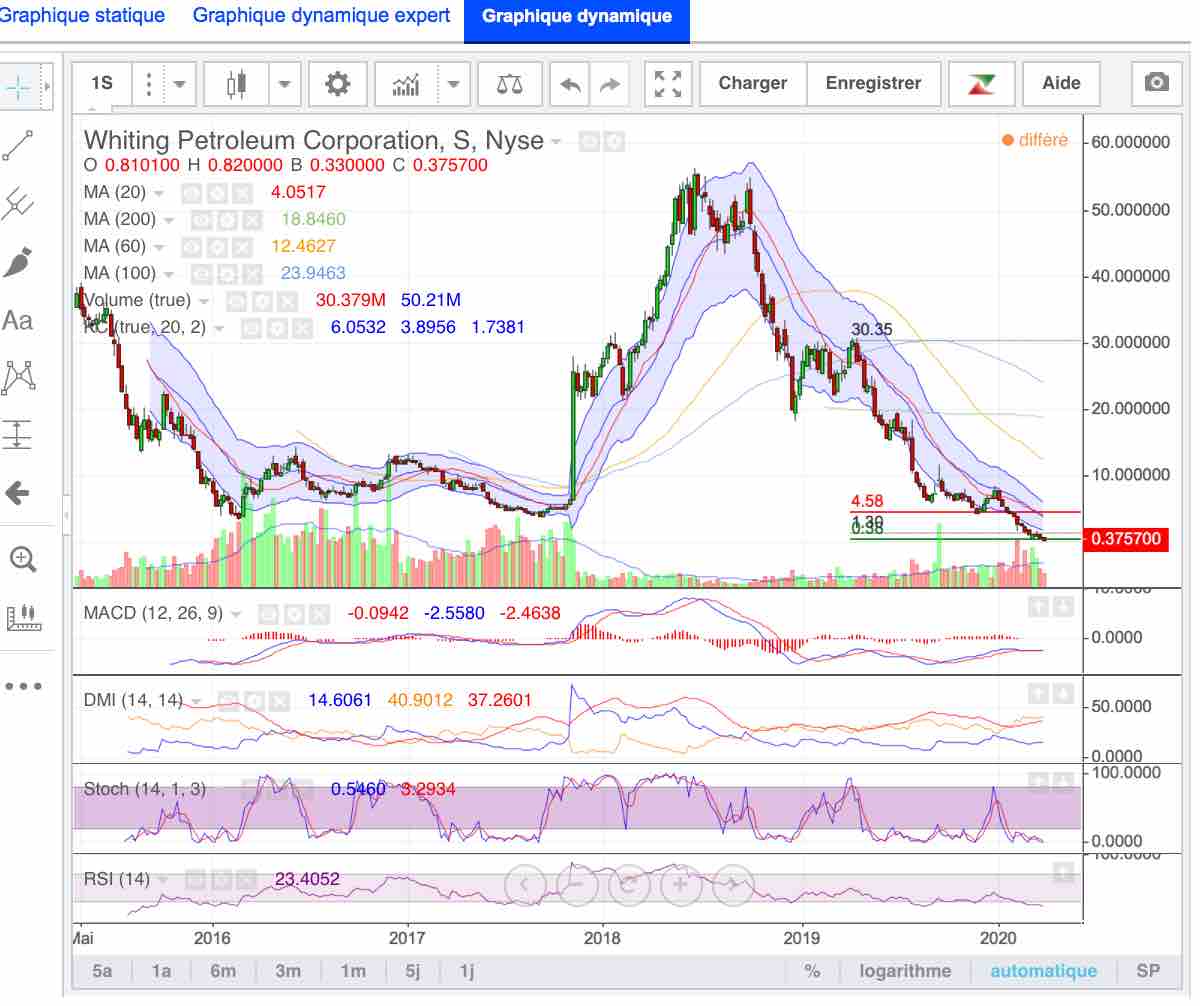Image resolution: width=1200 pixels, height=1006 pixels.
Task: Open the three-dots more tools menu
Action: coord(22,687)
